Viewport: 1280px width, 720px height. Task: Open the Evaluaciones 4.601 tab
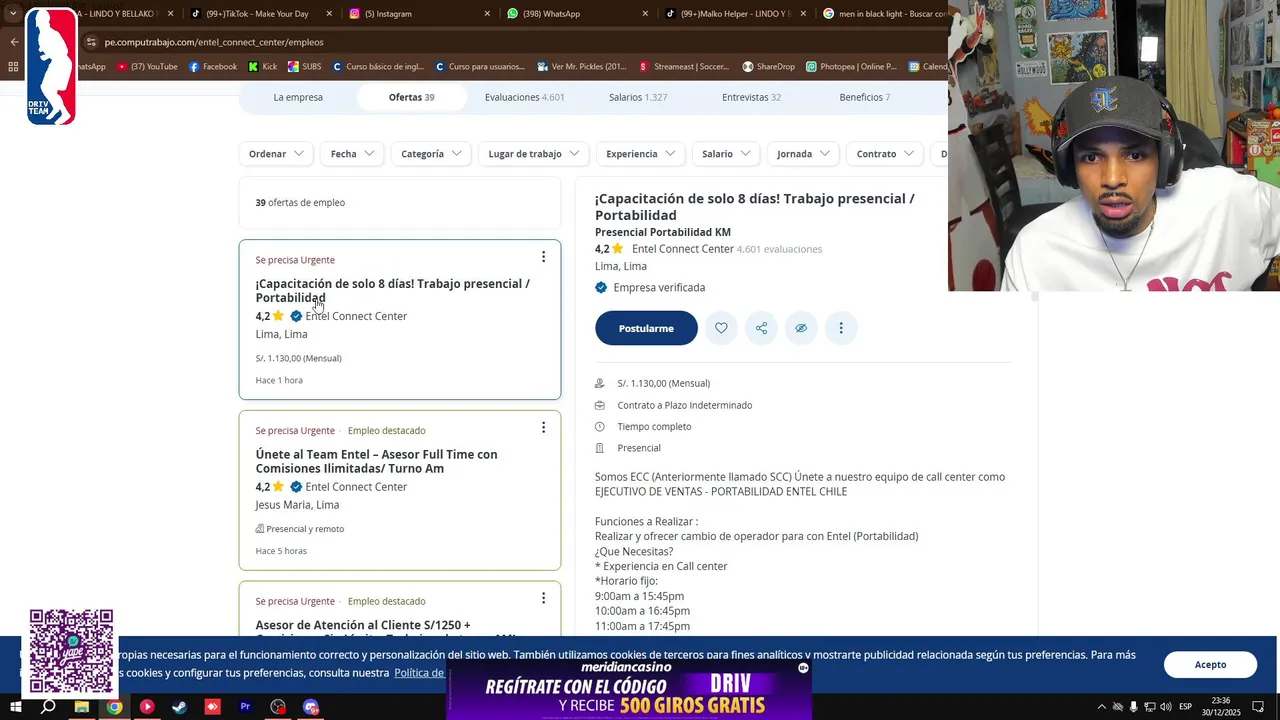pyautogui.click(x=524, y=97)
